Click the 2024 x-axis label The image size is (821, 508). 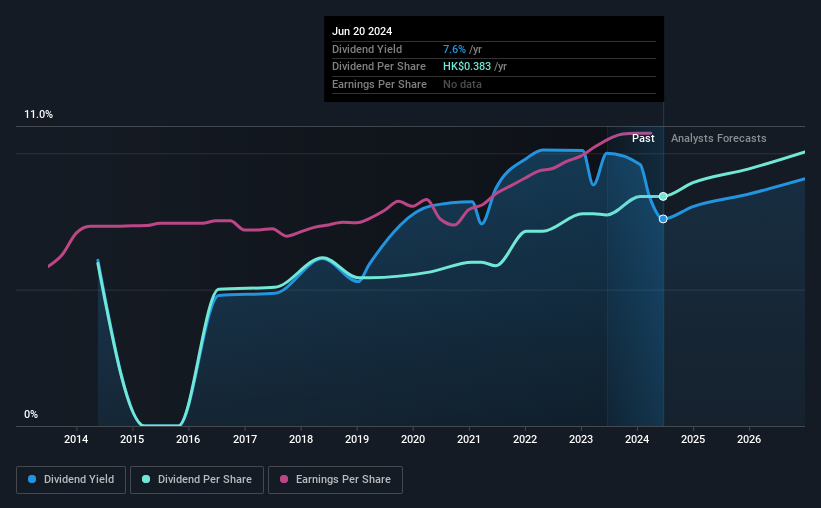coord(637,439)
